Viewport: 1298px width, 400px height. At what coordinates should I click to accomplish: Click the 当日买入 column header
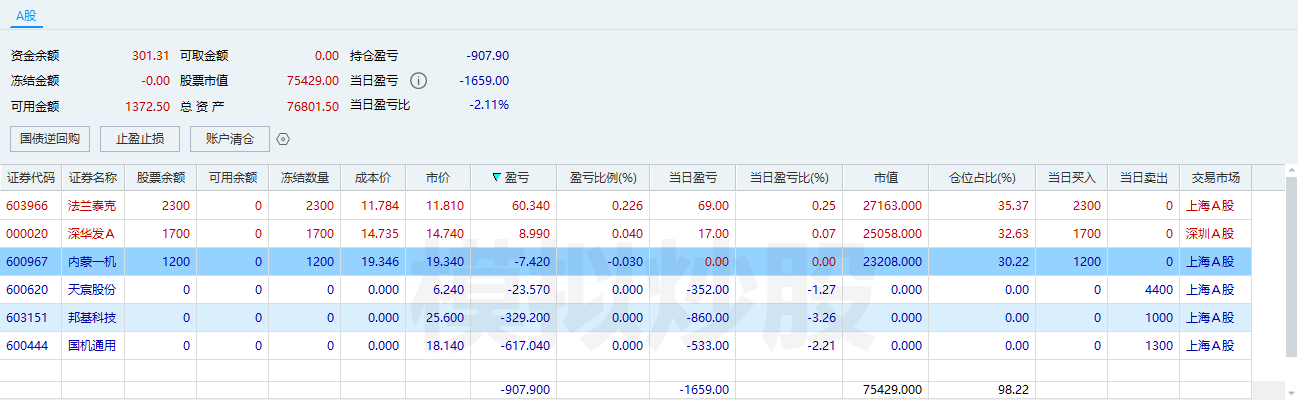1071,178
